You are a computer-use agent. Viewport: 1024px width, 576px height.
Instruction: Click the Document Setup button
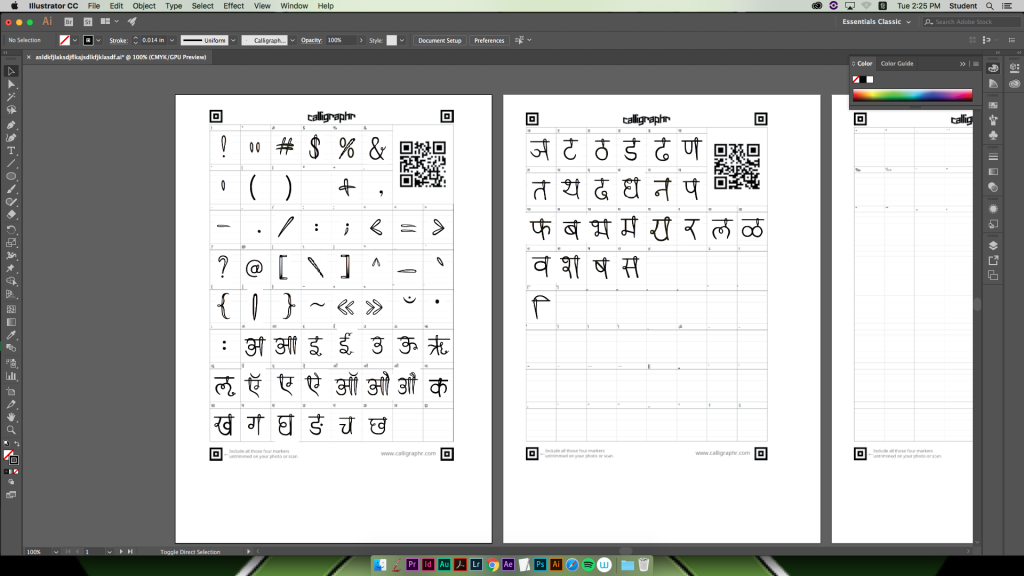pyautogui.click(x=440, y=40)
